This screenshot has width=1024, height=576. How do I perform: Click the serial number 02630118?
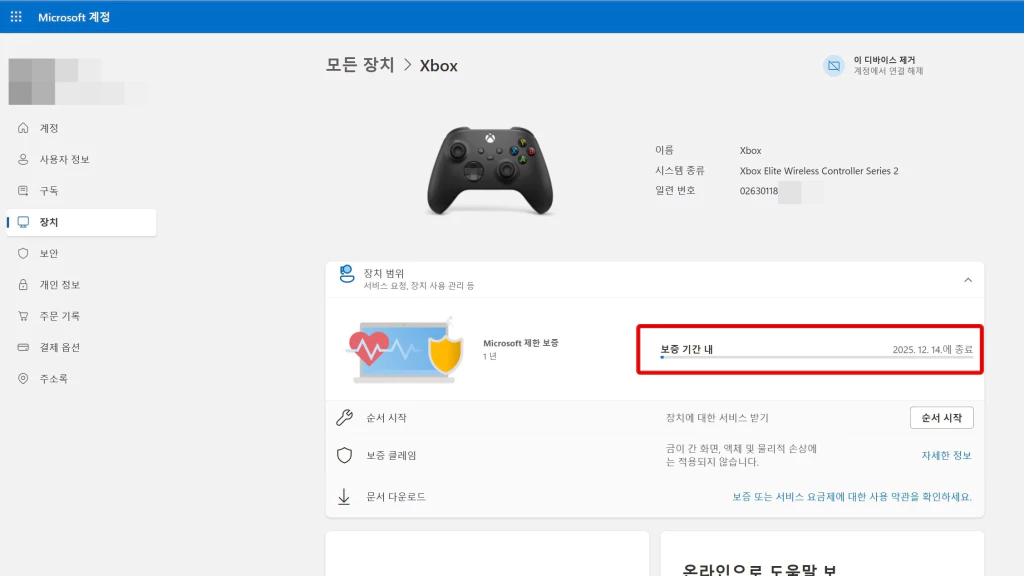[x=758, y=191]
